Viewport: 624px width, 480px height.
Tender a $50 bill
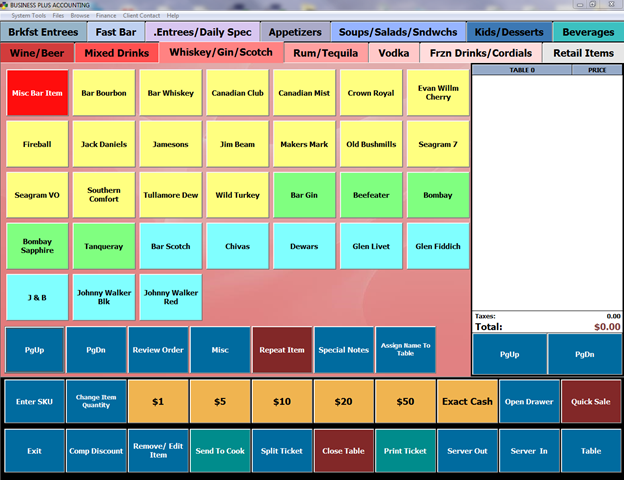pos(406,402)
